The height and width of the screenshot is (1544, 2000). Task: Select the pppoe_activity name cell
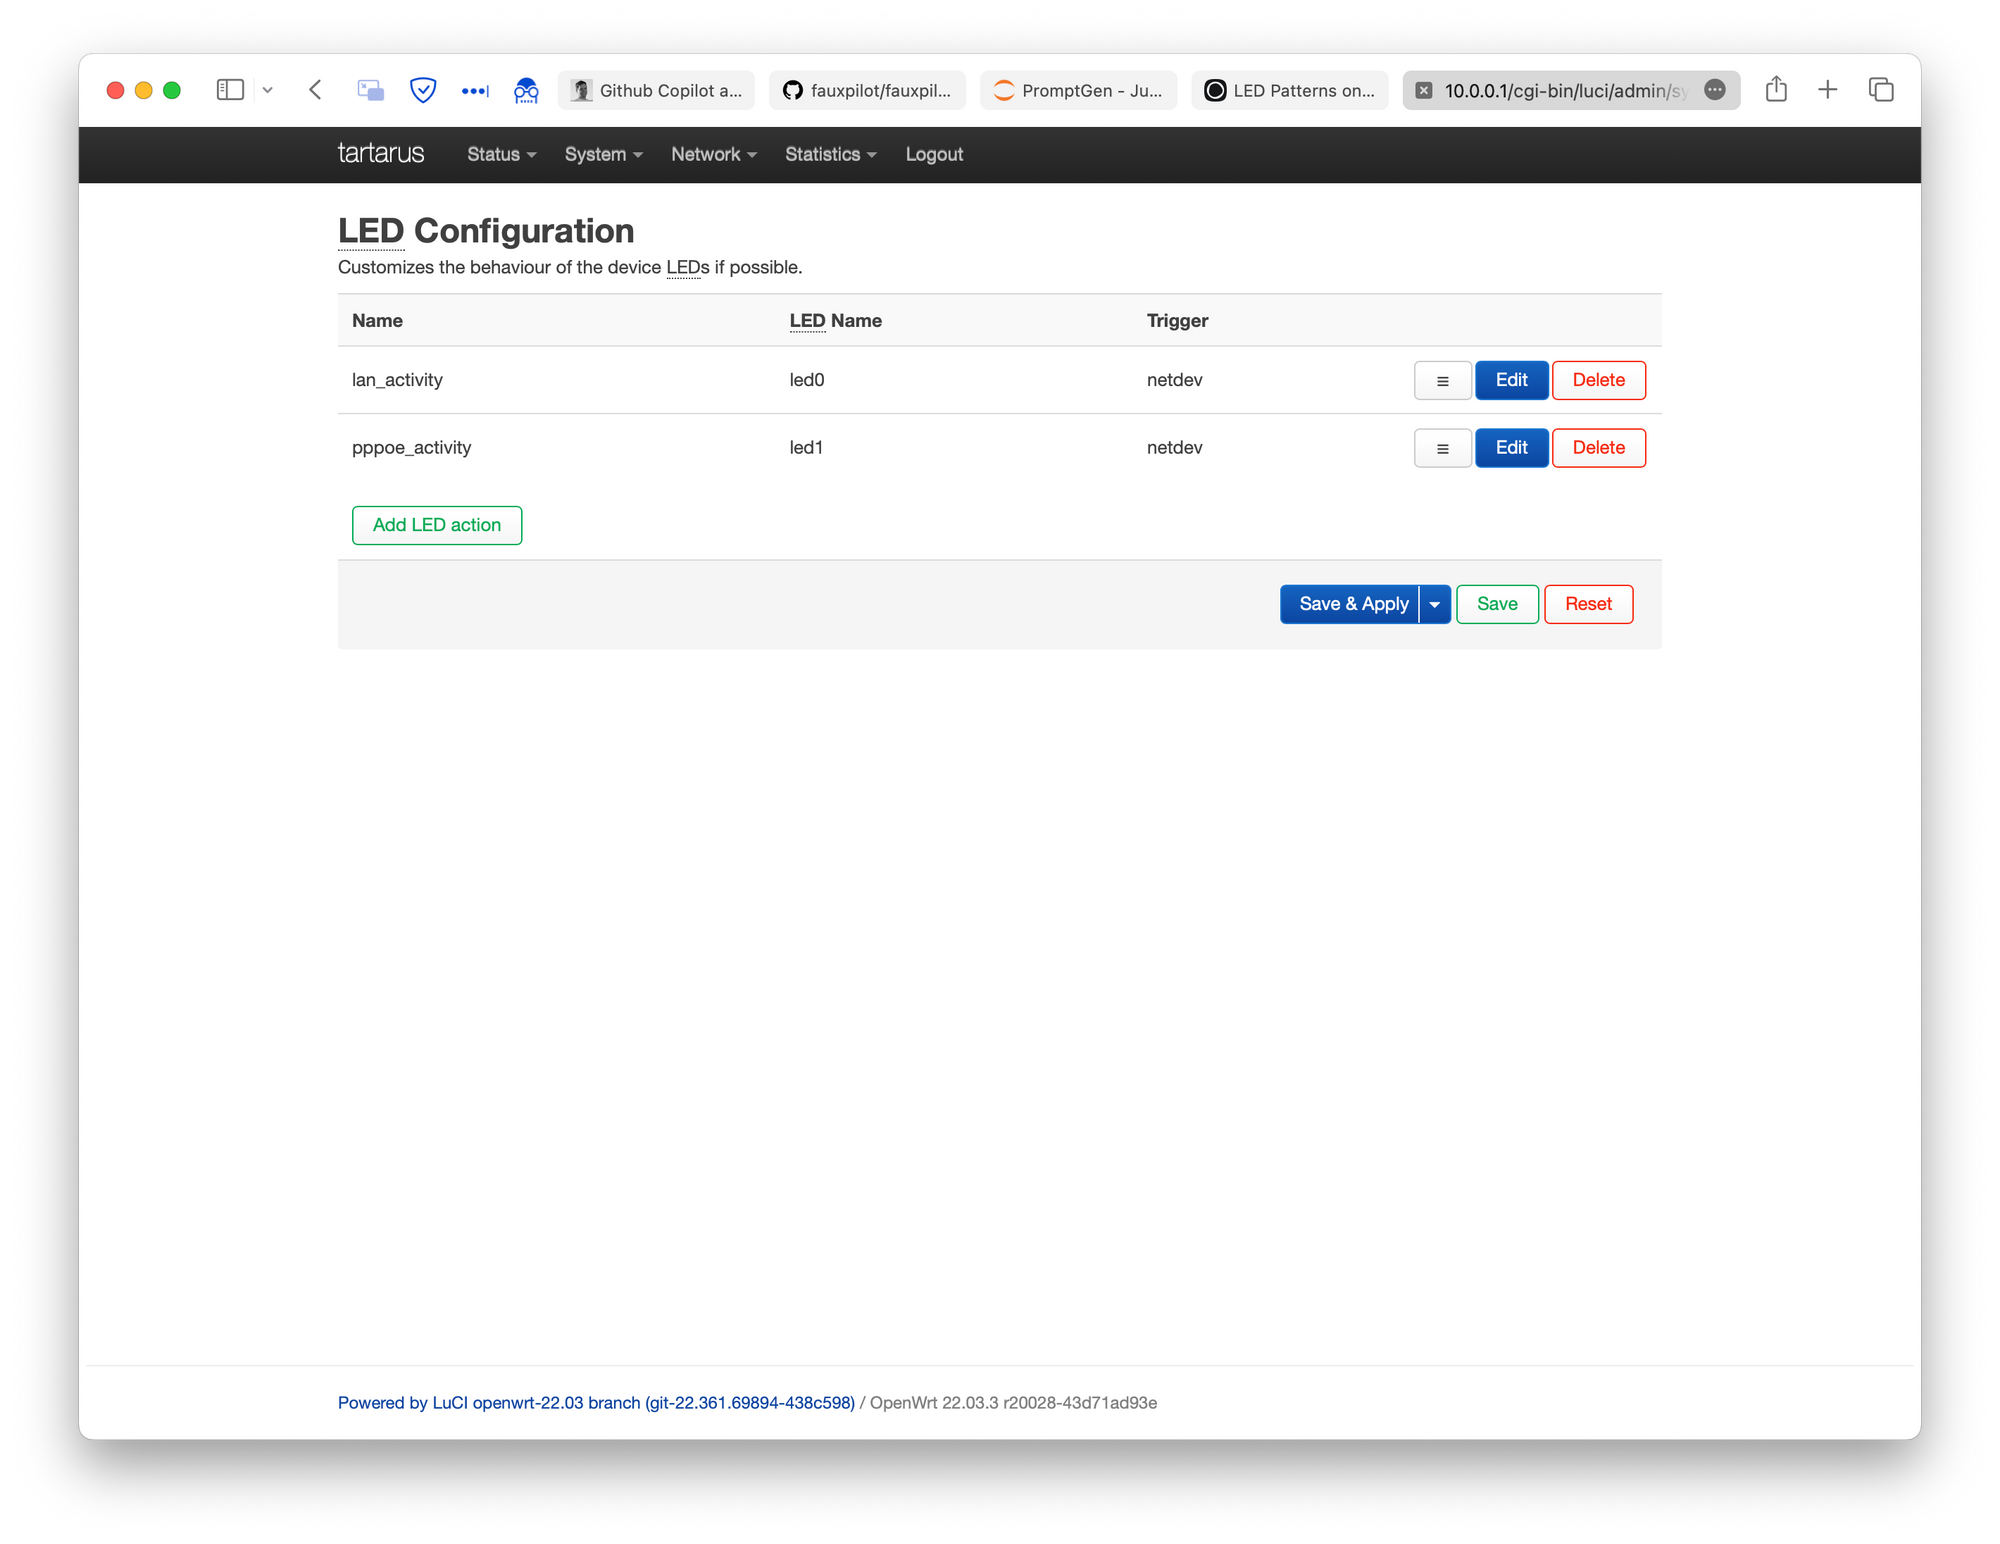411,448
